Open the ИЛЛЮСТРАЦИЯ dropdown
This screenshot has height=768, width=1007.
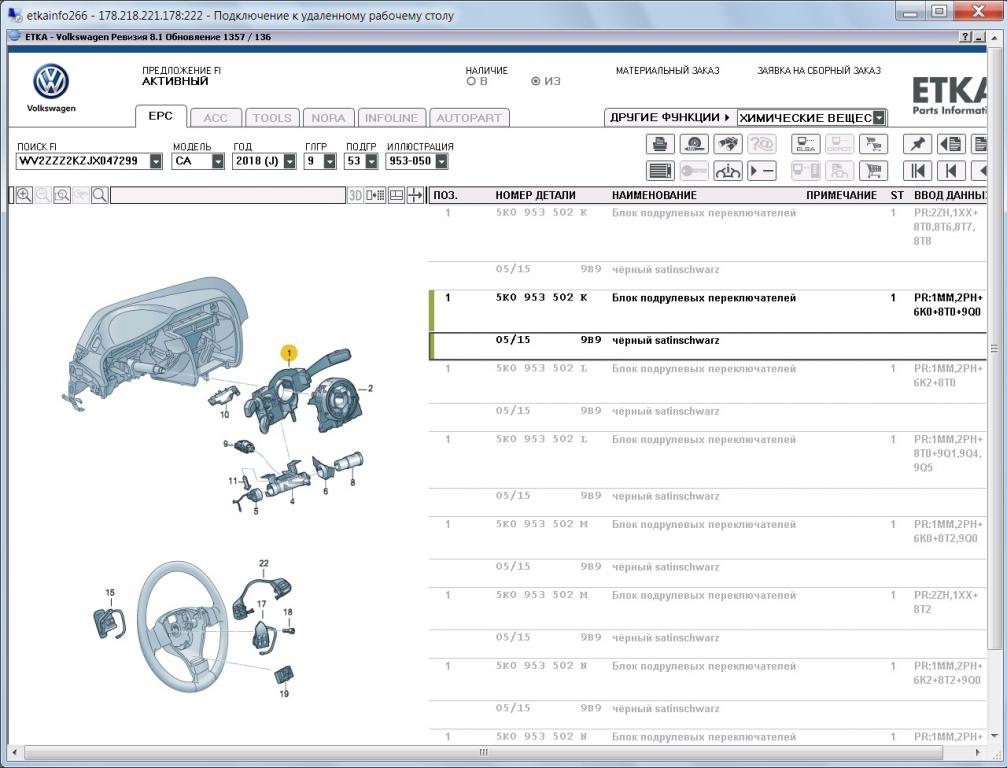(441, 161)
